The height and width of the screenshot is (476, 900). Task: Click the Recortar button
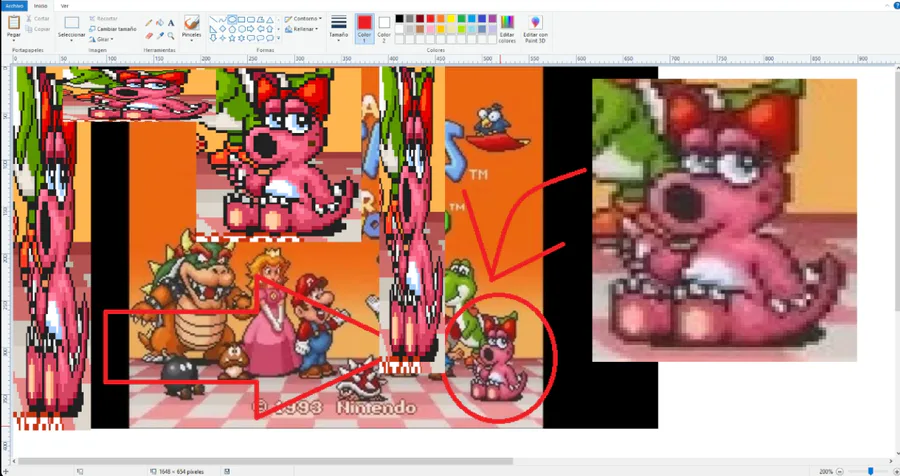pos(103,18)
